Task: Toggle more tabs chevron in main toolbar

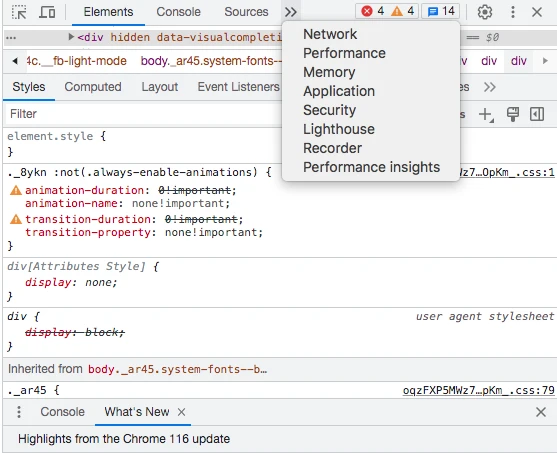Action: tap(291, 12)
